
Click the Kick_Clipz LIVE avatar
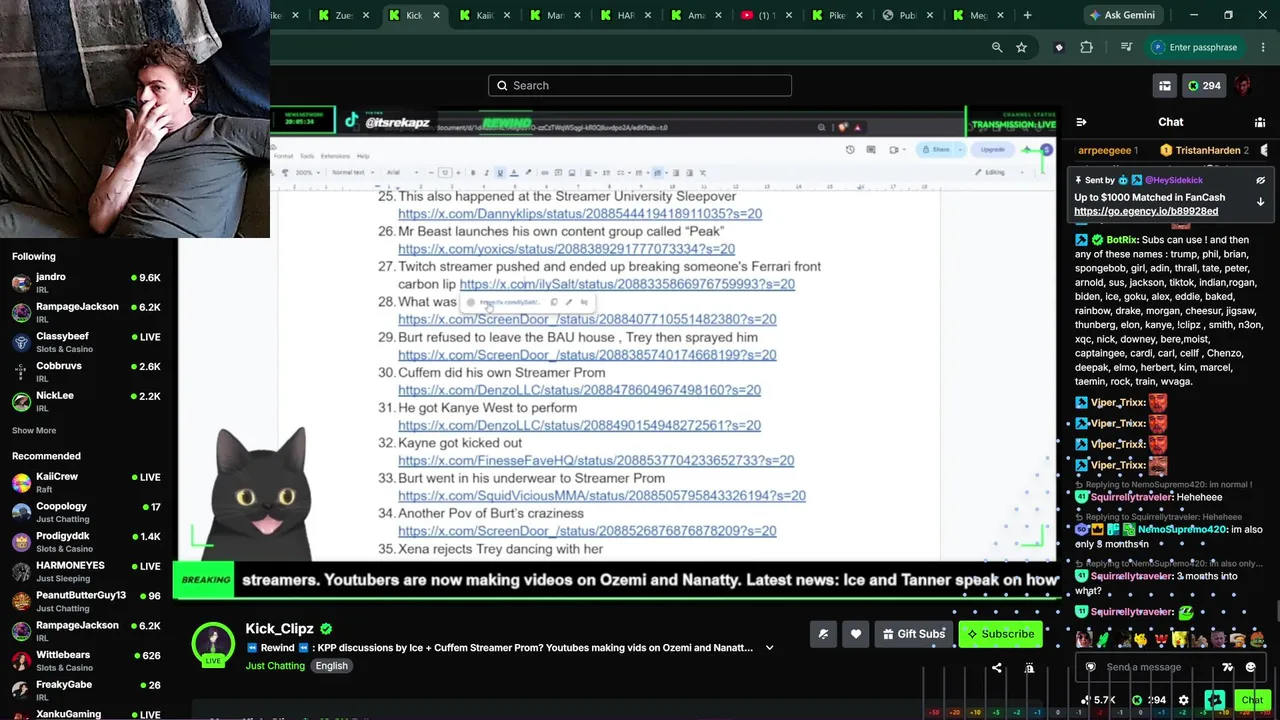point(213,646)
